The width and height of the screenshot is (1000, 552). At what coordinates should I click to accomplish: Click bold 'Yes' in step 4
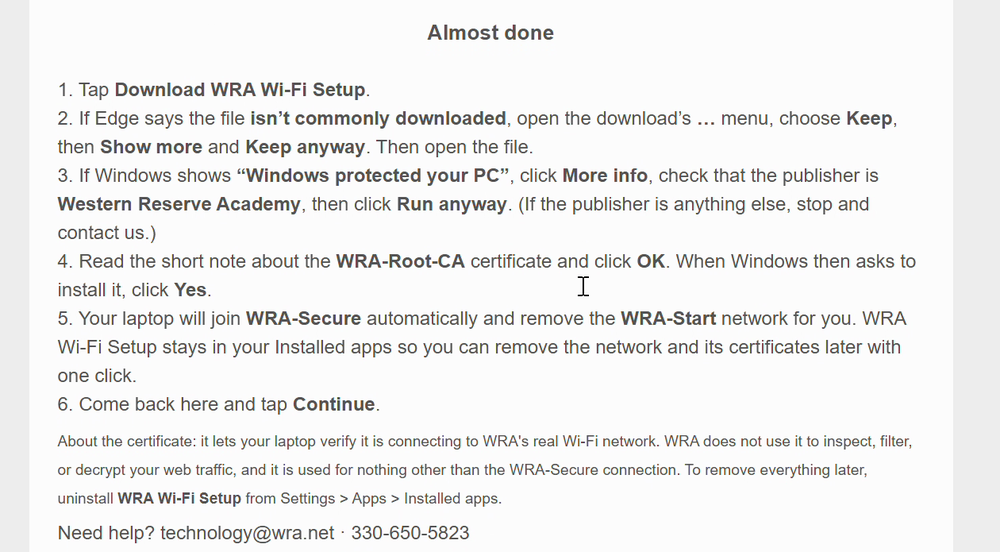190,290
